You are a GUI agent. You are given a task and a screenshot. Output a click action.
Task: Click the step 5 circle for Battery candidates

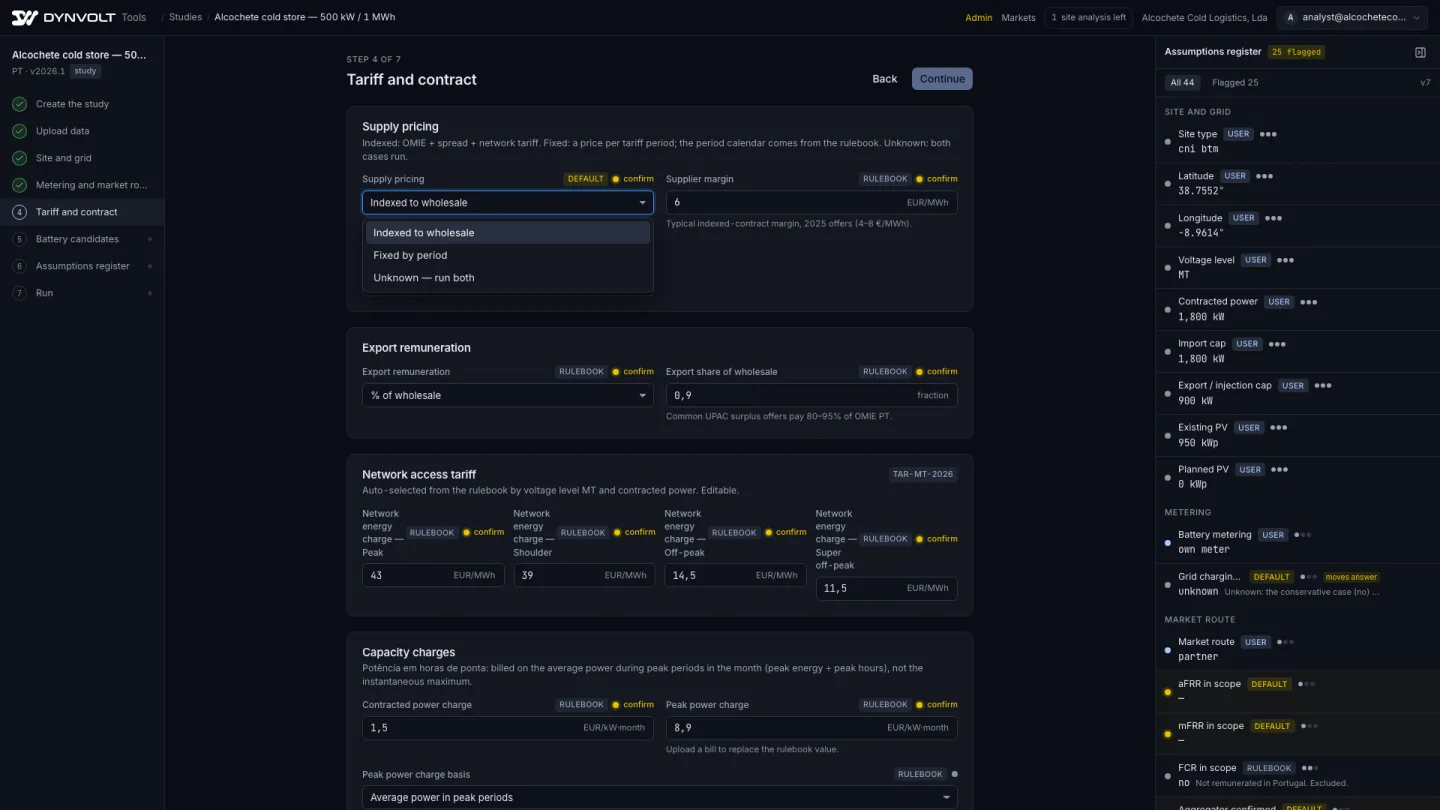click(x=19, y=239)
